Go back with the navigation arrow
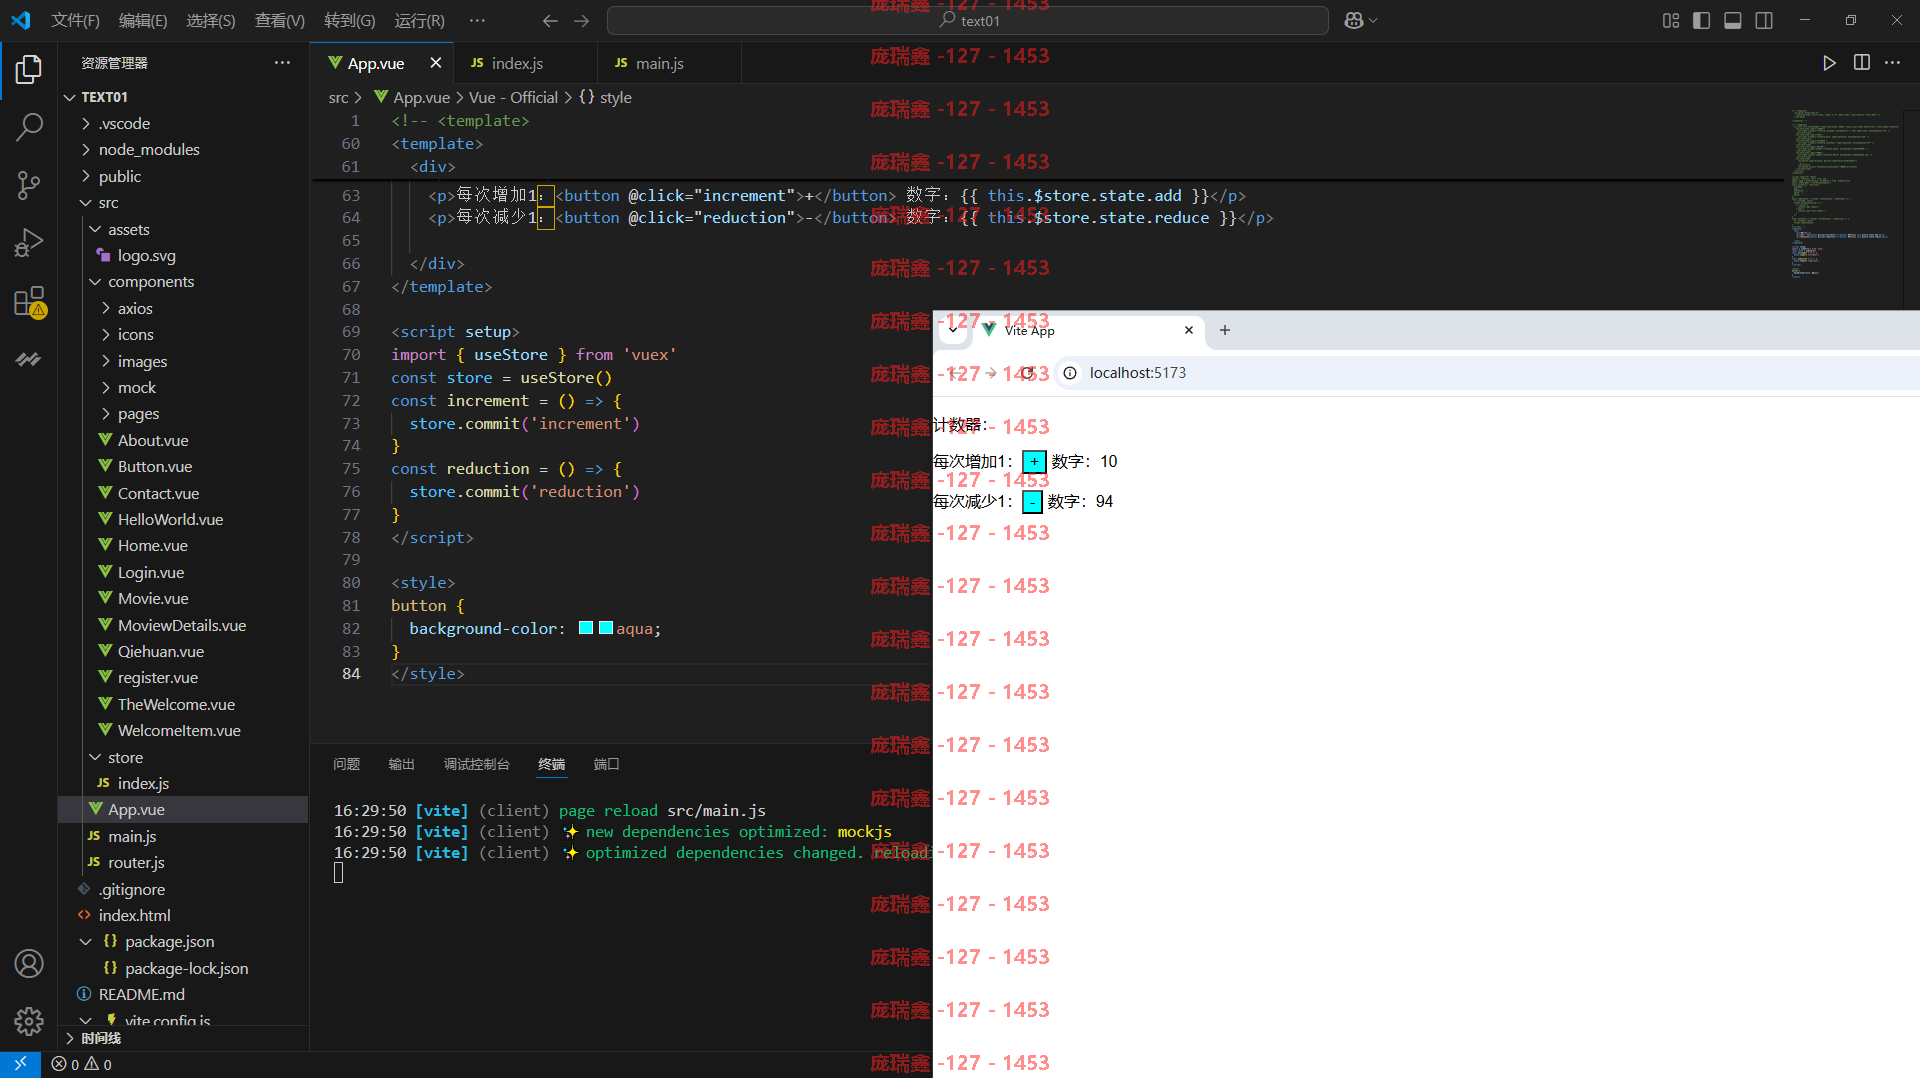Image resolution: width=1920 pixels, height=1078 pixels. click(x=549, y=20)
